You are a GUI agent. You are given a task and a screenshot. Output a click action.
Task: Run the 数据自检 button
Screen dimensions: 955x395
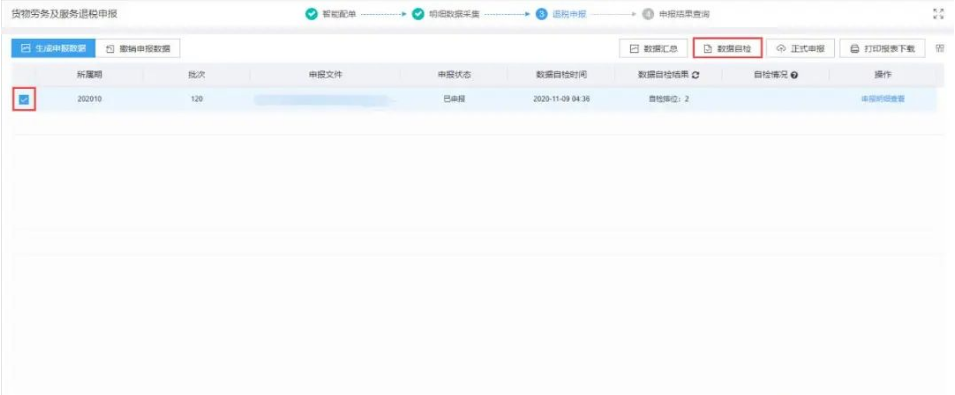pyautogui.click(x=728, y=49)
